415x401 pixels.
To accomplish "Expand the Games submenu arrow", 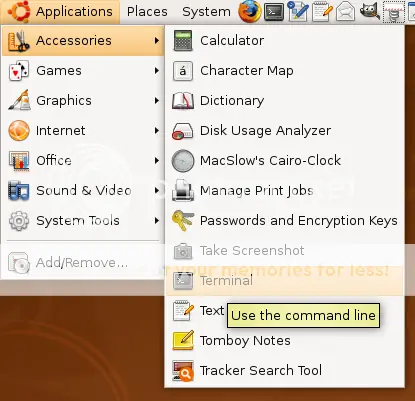I will [157, 71].
